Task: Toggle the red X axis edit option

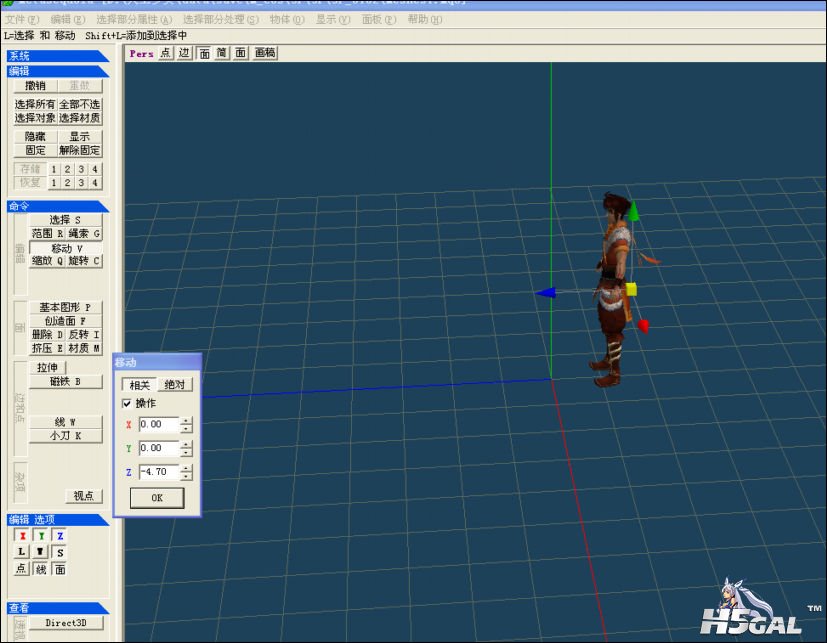Action: click(x=22, y=536)
